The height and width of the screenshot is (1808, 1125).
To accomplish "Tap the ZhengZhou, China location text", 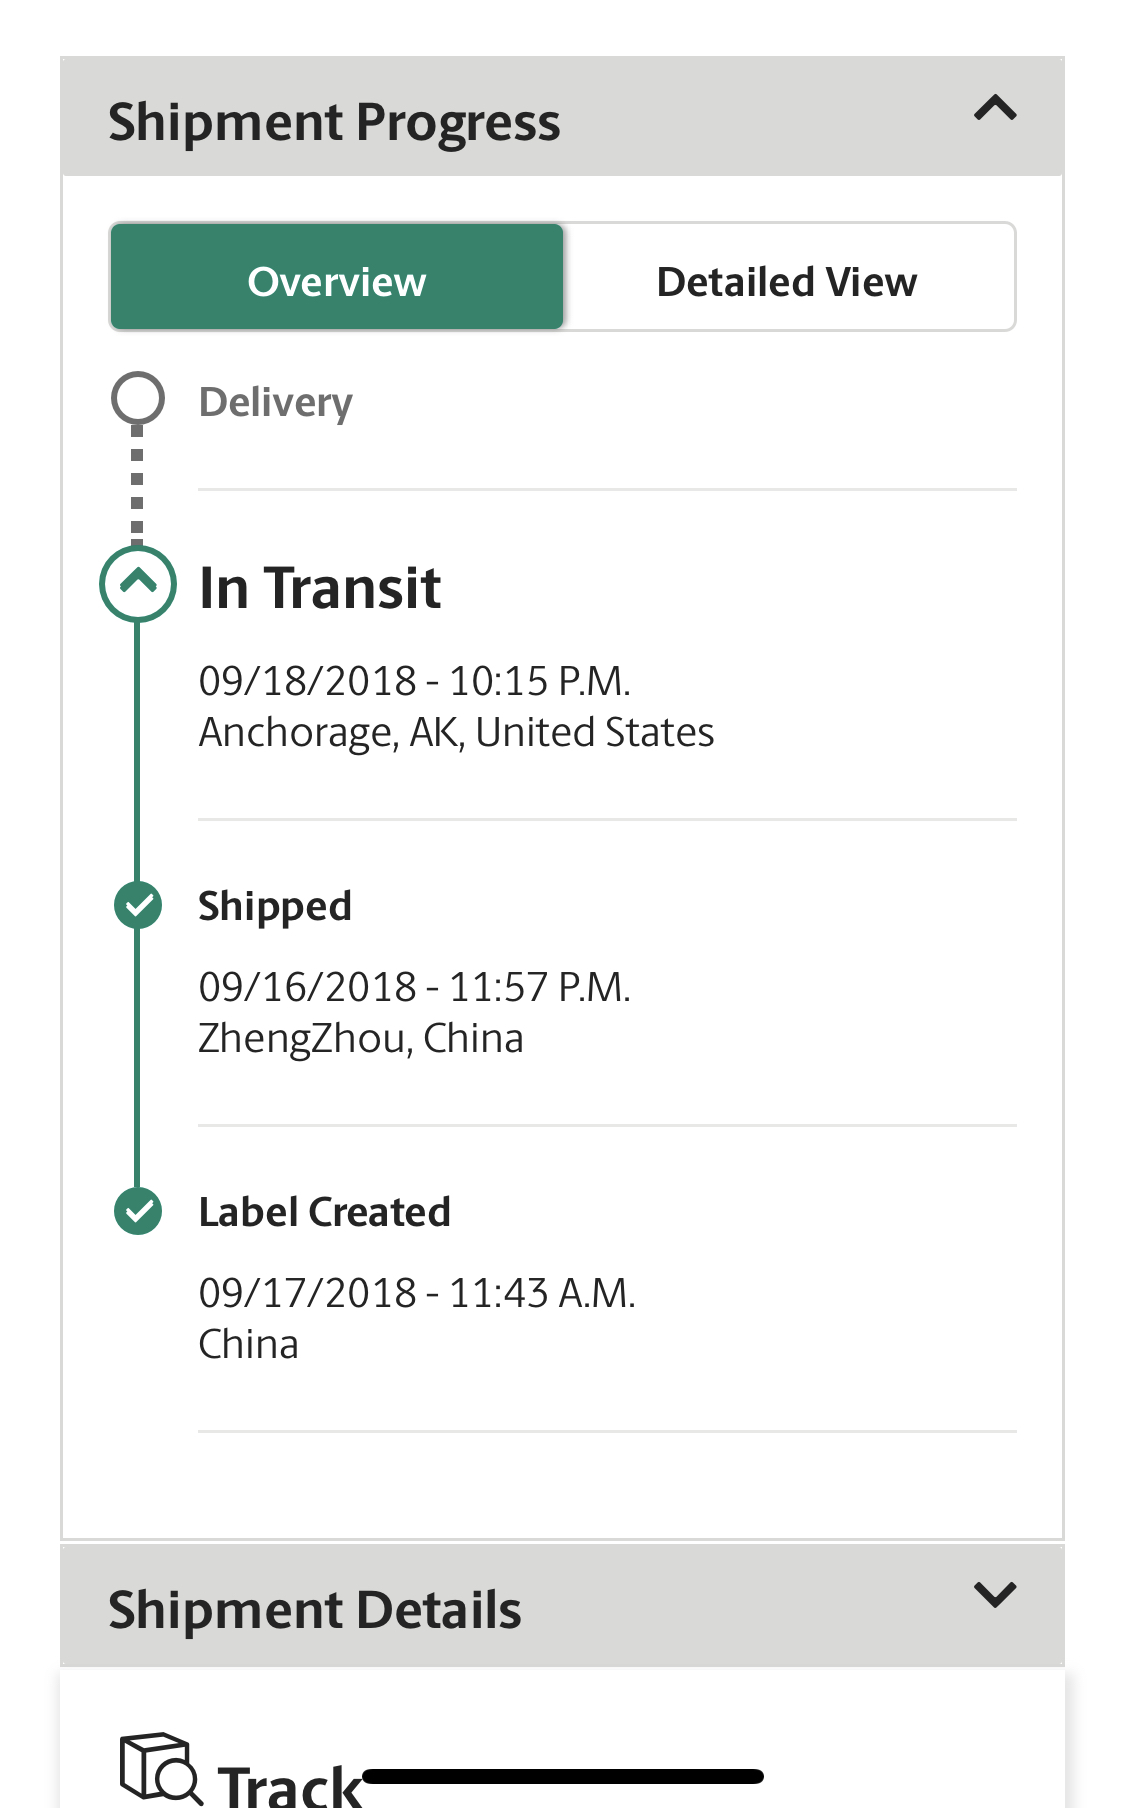I will pos(361,1039).
